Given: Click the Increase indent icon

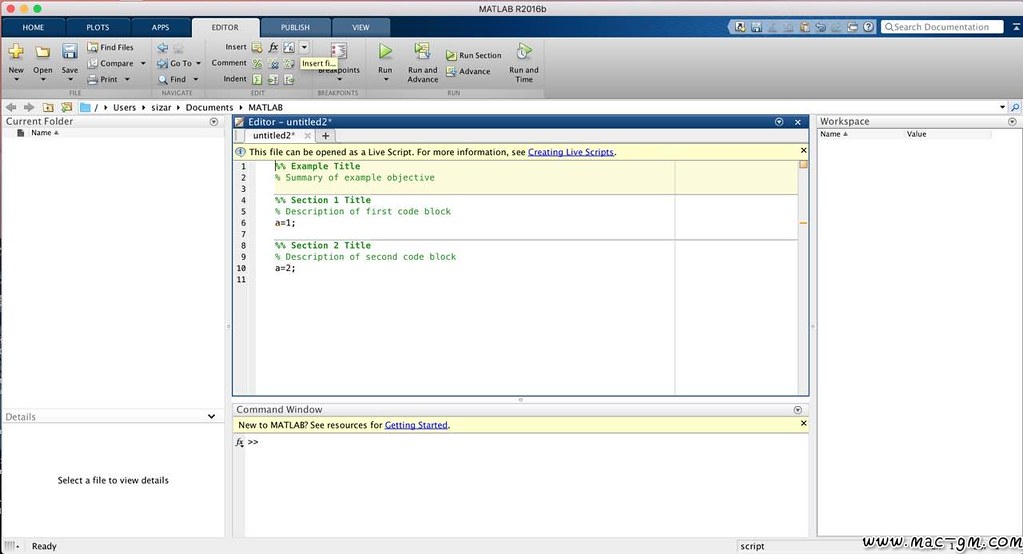Looking at the screenshot, I should coord(273,79).
